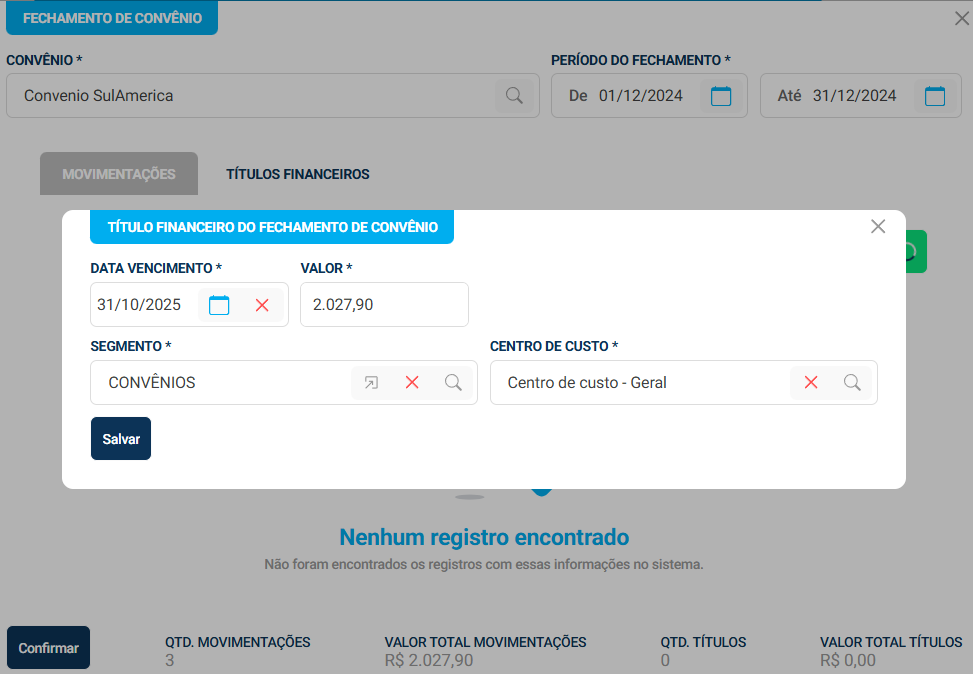Search Convênio using magnifier icon

[514, 96]
